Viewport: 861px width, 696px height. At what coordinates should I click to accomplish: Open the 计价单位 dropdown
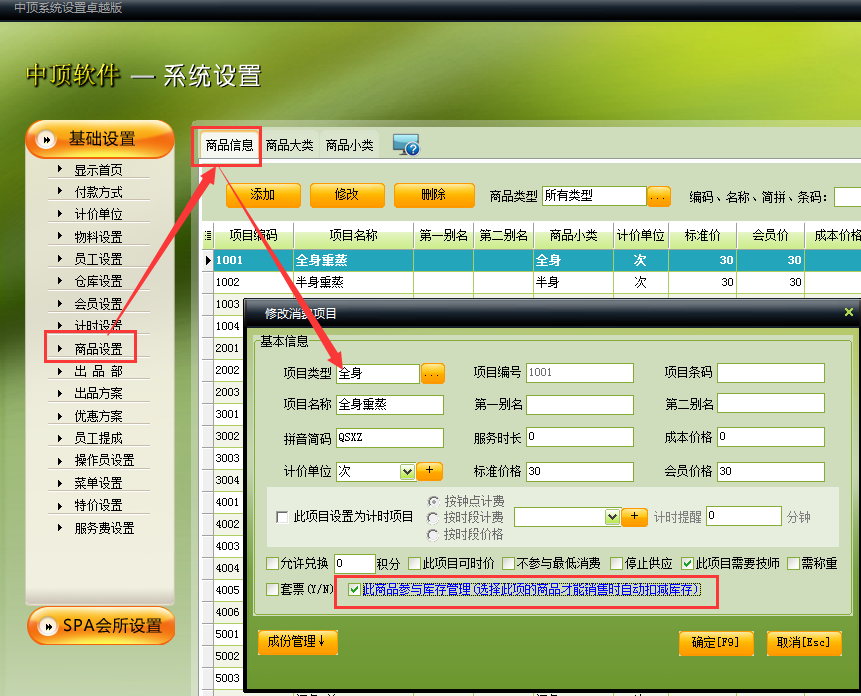pos(407,472)
